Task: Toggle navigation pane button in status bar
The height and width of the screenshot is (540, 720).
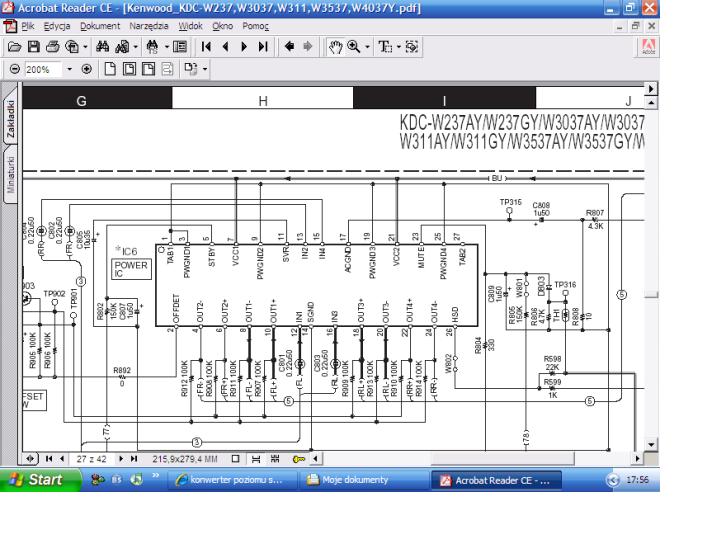Action: (30, 458)
